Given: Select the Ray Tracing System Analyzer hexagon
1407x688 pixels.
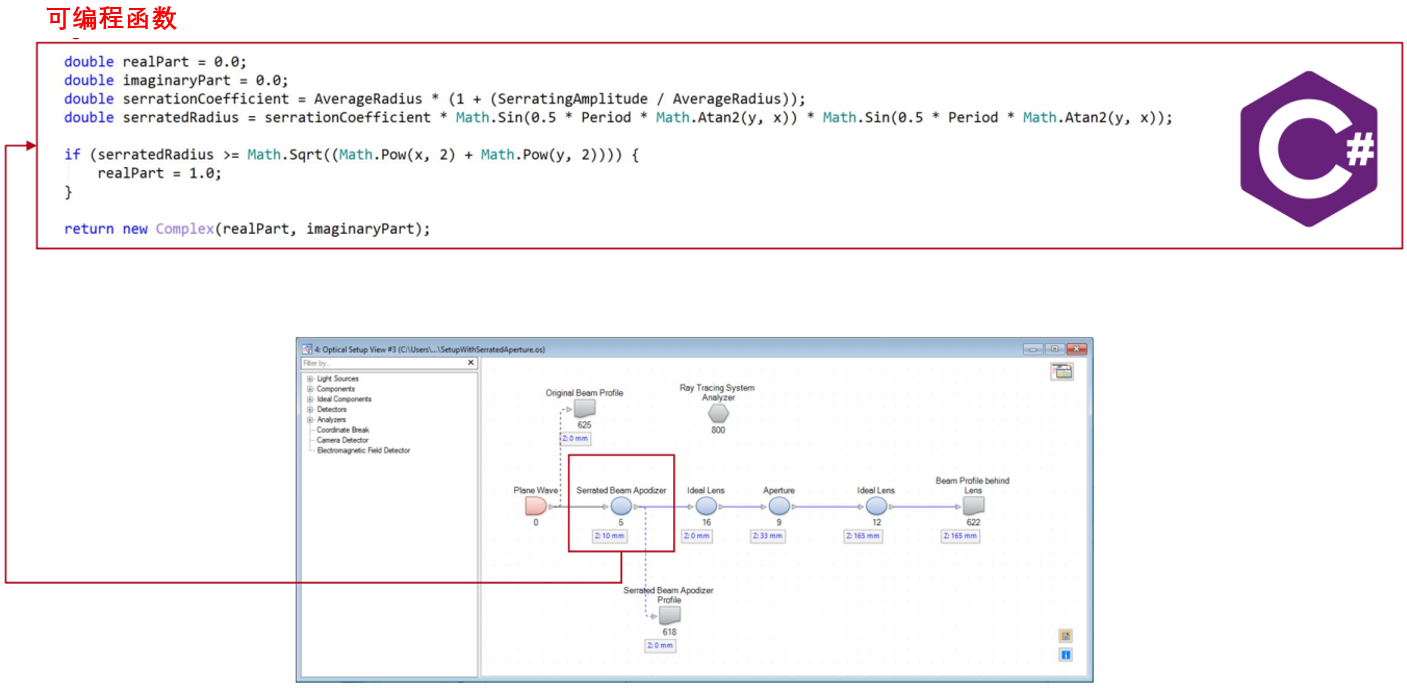Looking at the screenshot, I should point(718,413).
